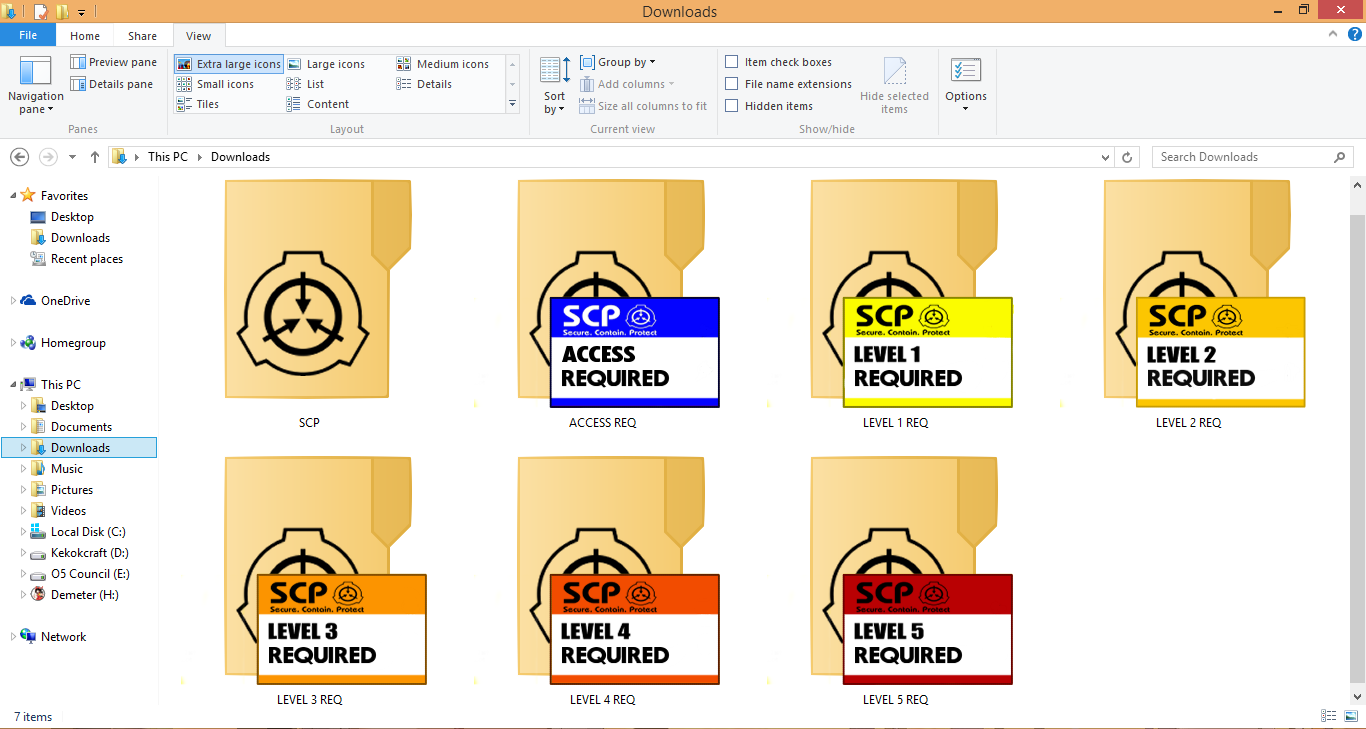The height and width of the screenshot is (729, 1366).
Task: Select Large icons layout
Action: (x=326, y=64)
